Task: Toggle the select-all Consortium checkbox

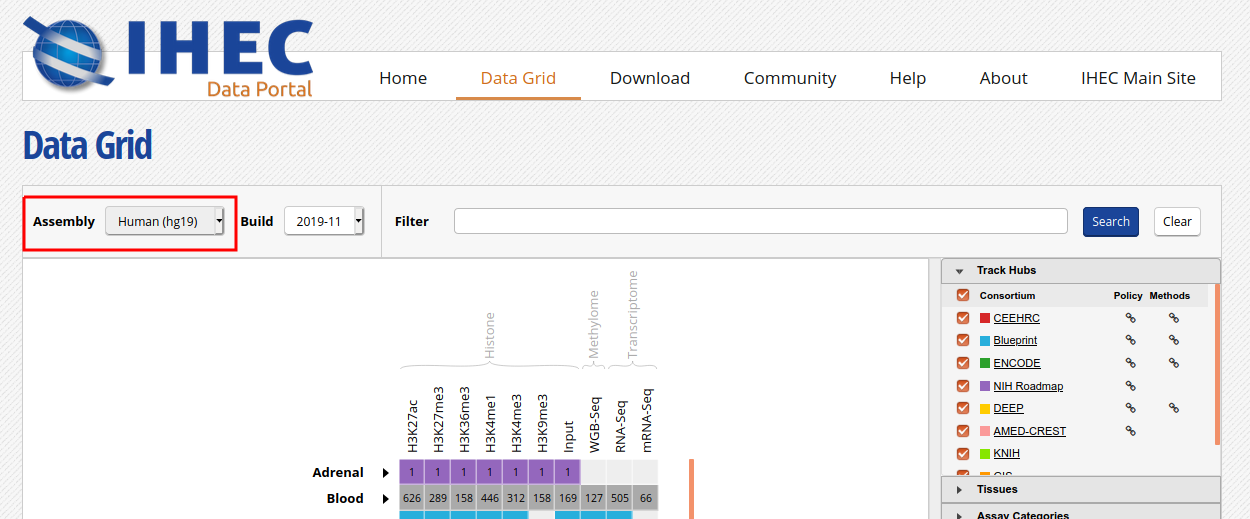Action: coord(963,295)
